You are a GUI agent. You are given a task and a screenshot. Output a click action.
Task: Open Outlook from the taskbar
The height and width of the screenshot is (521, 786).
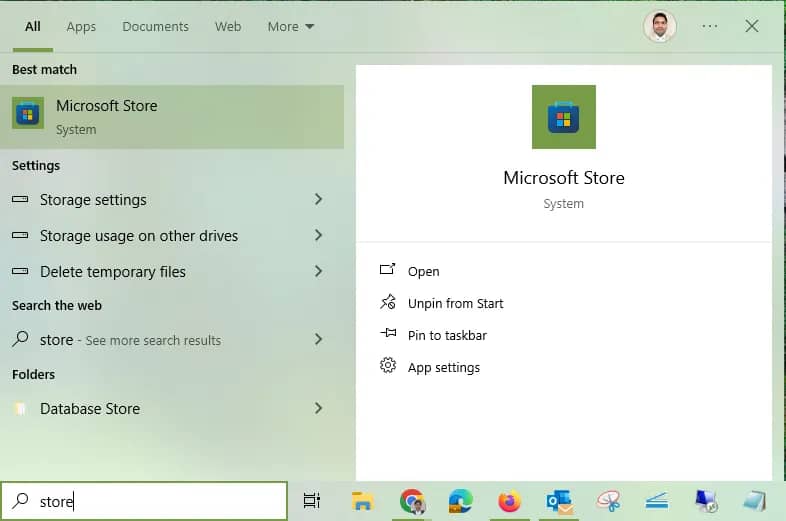click(559, 502)
